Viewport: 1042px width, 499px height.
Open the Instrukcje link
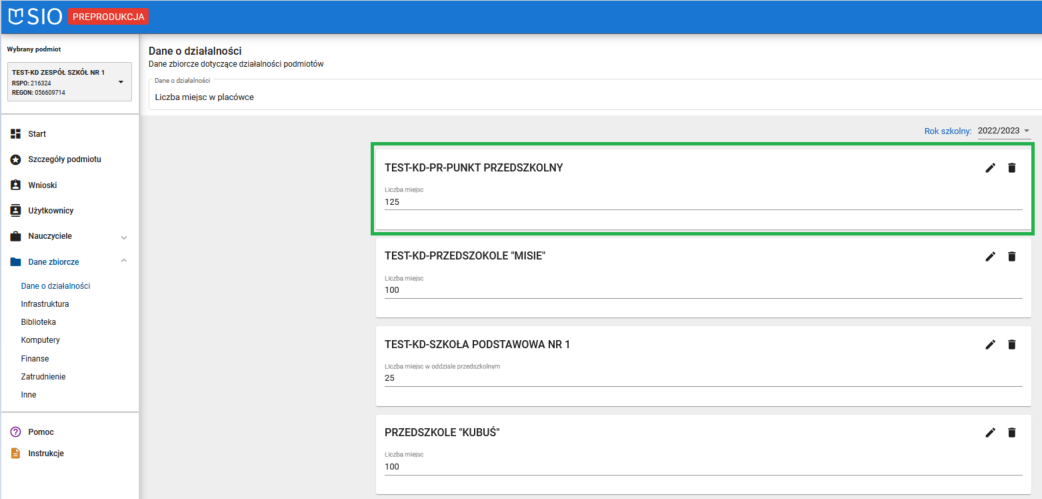[x=46, y=453]
